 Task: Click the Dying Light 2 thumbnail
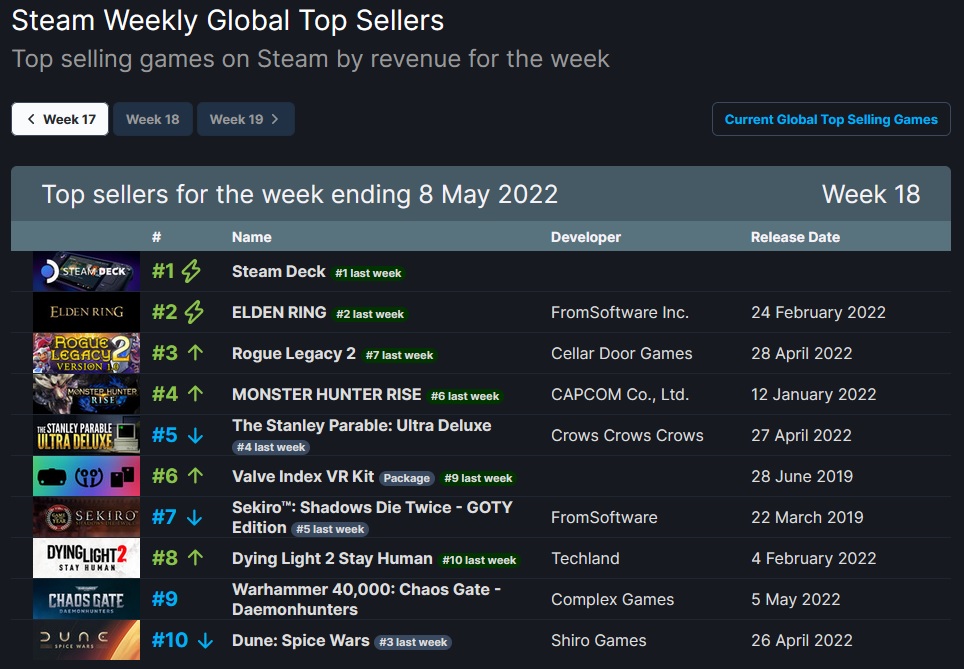point(86,558)
